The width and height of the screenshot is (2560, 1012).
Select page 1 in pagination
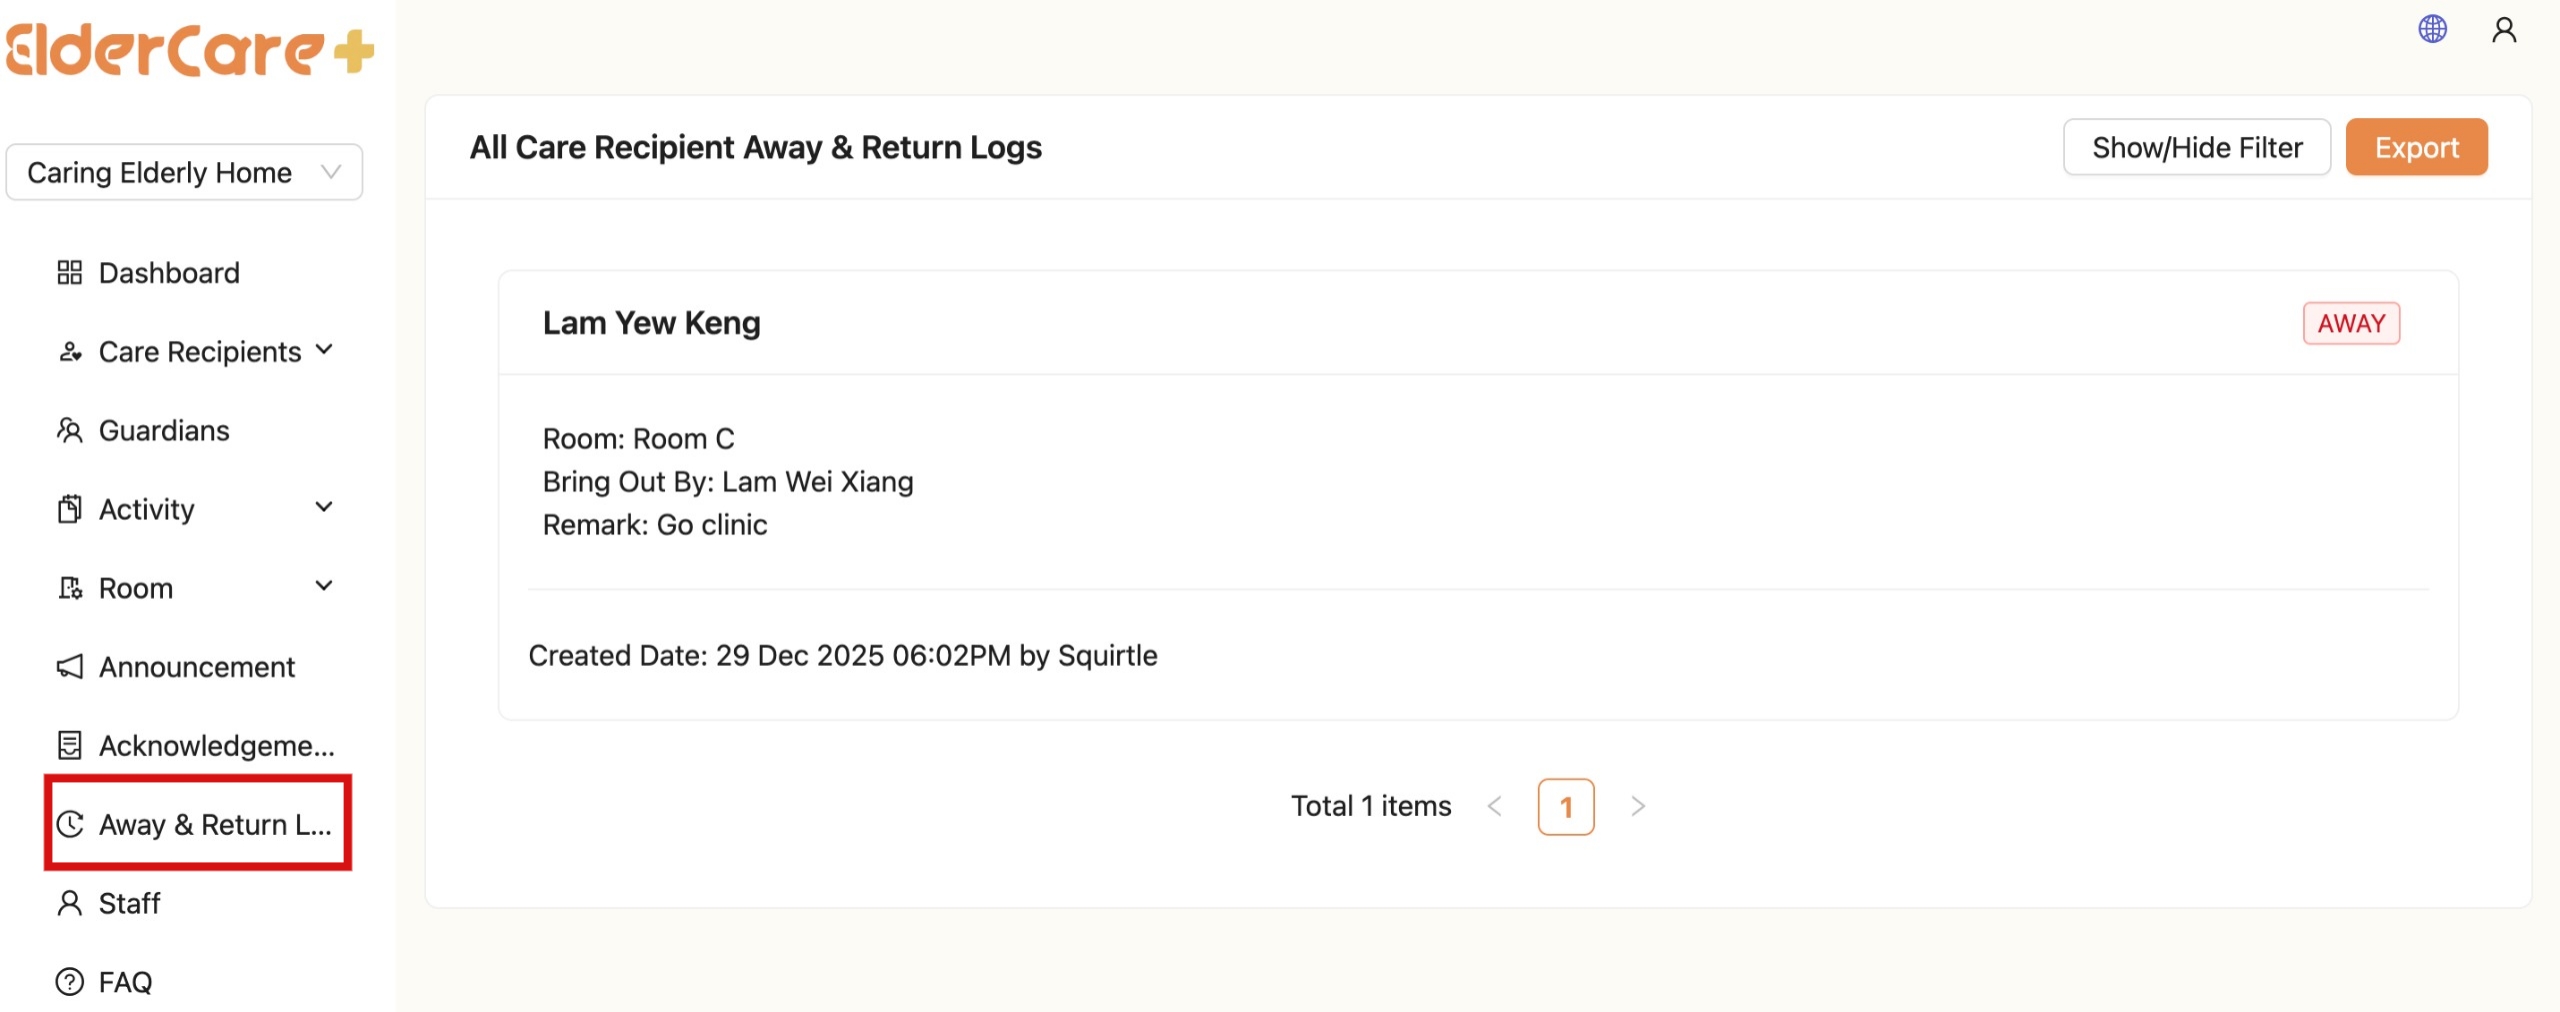pos(1565,806)
